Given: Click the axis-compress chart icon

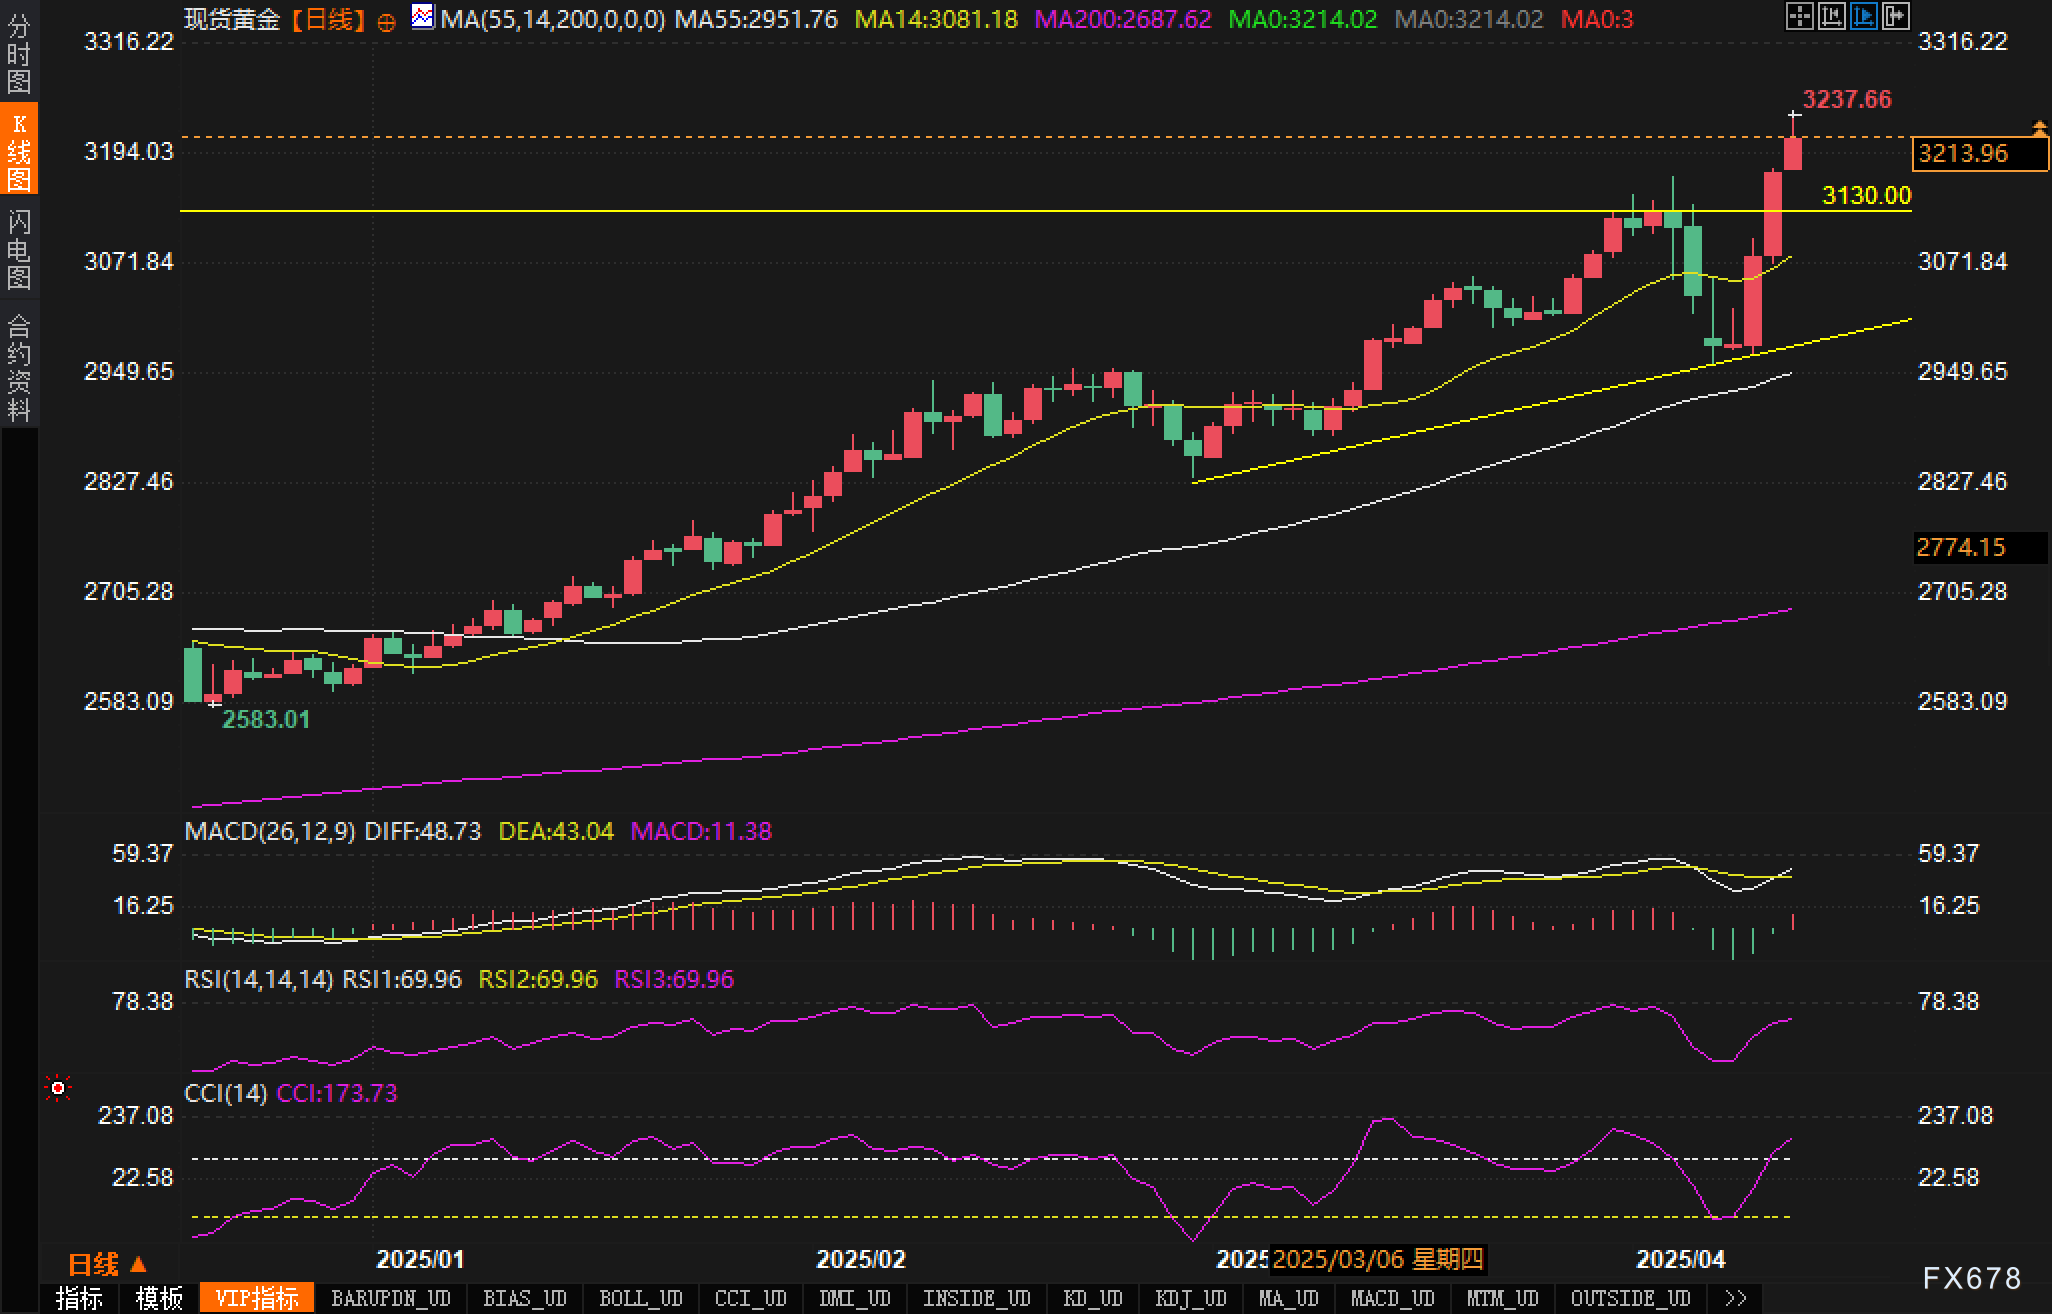Looking at the screenshot, I should 1831,16.
